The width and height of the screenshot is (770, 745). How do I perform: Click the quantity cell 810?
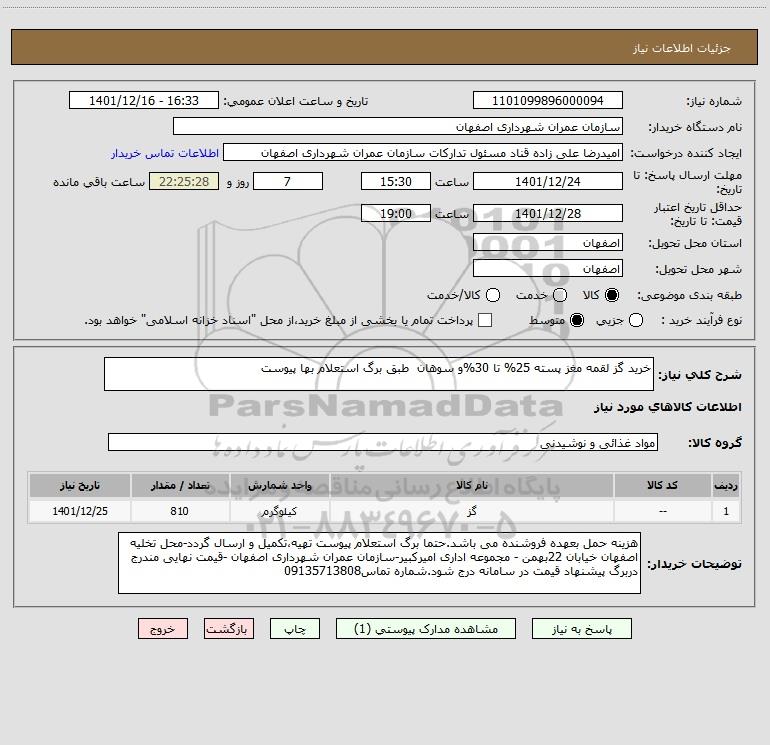tap(180, 511)
